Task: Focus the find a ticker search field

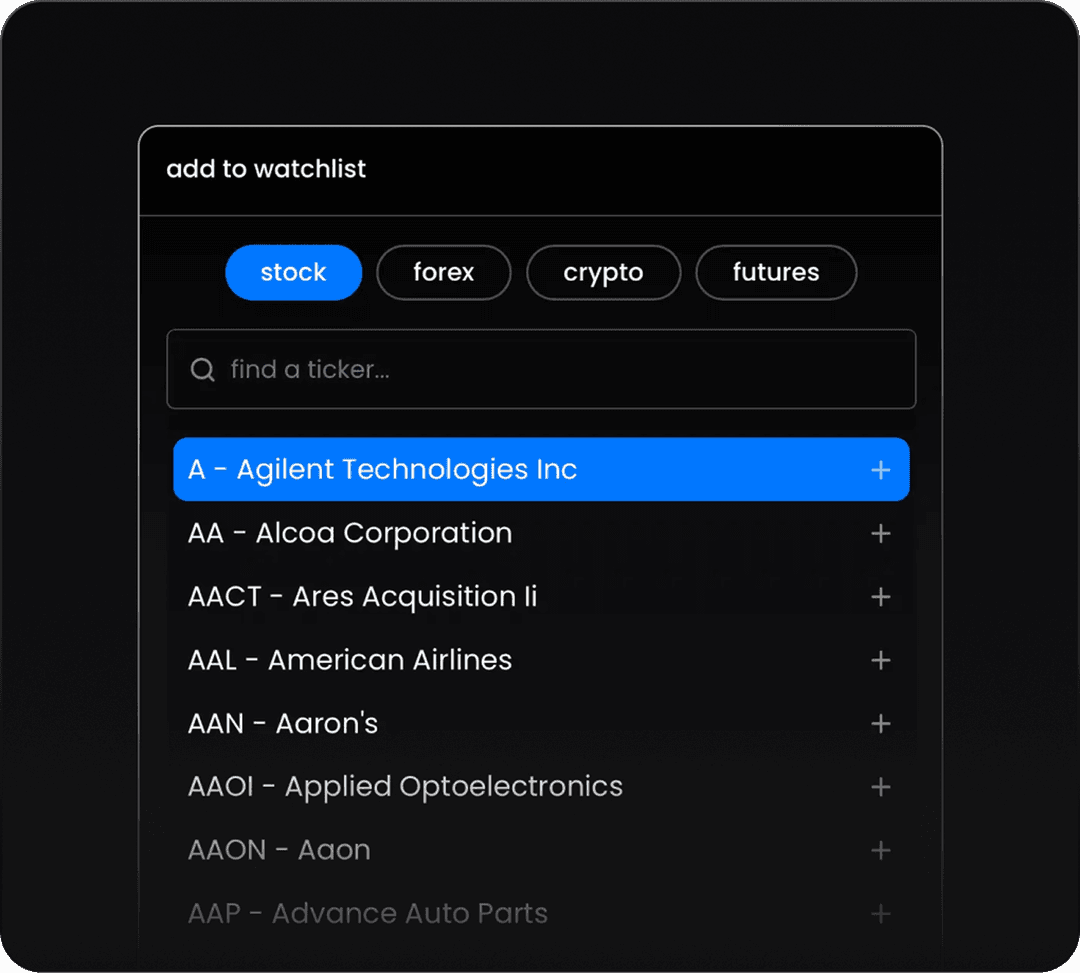Action: point(560,370)
